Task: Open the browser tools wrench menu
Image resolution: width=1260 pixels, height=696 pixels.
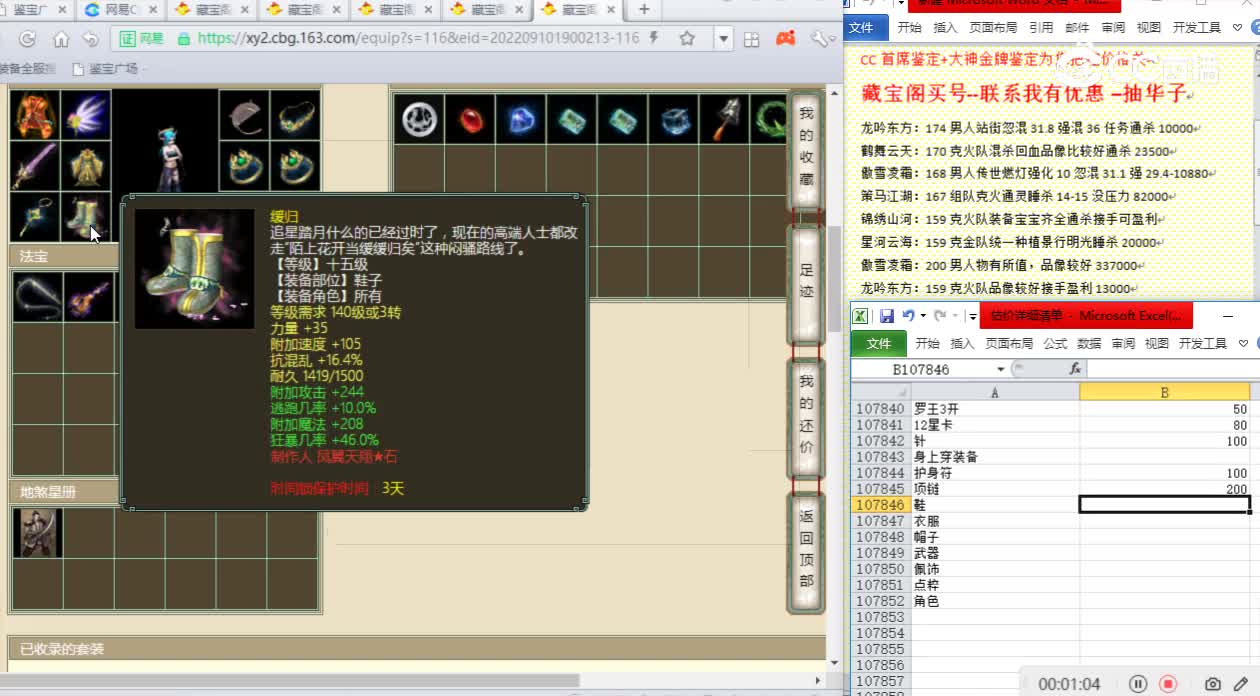Action: pos(820,39)
